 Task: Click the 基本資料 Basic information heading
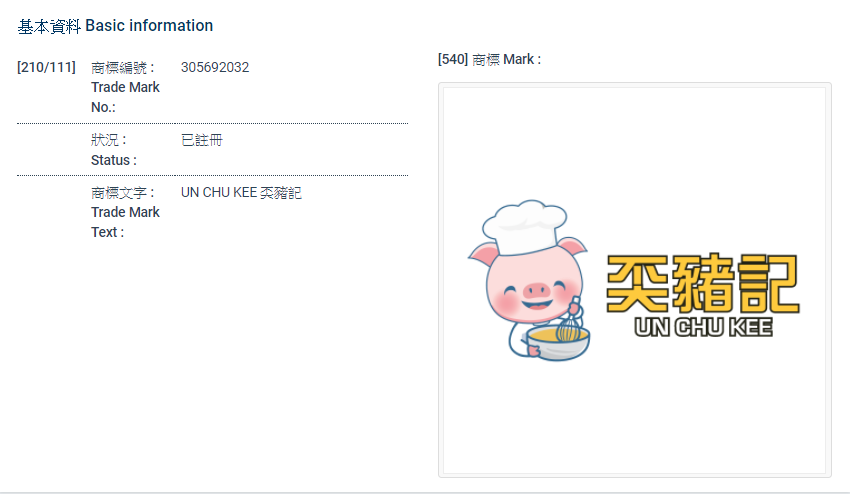tap(115, 25)
